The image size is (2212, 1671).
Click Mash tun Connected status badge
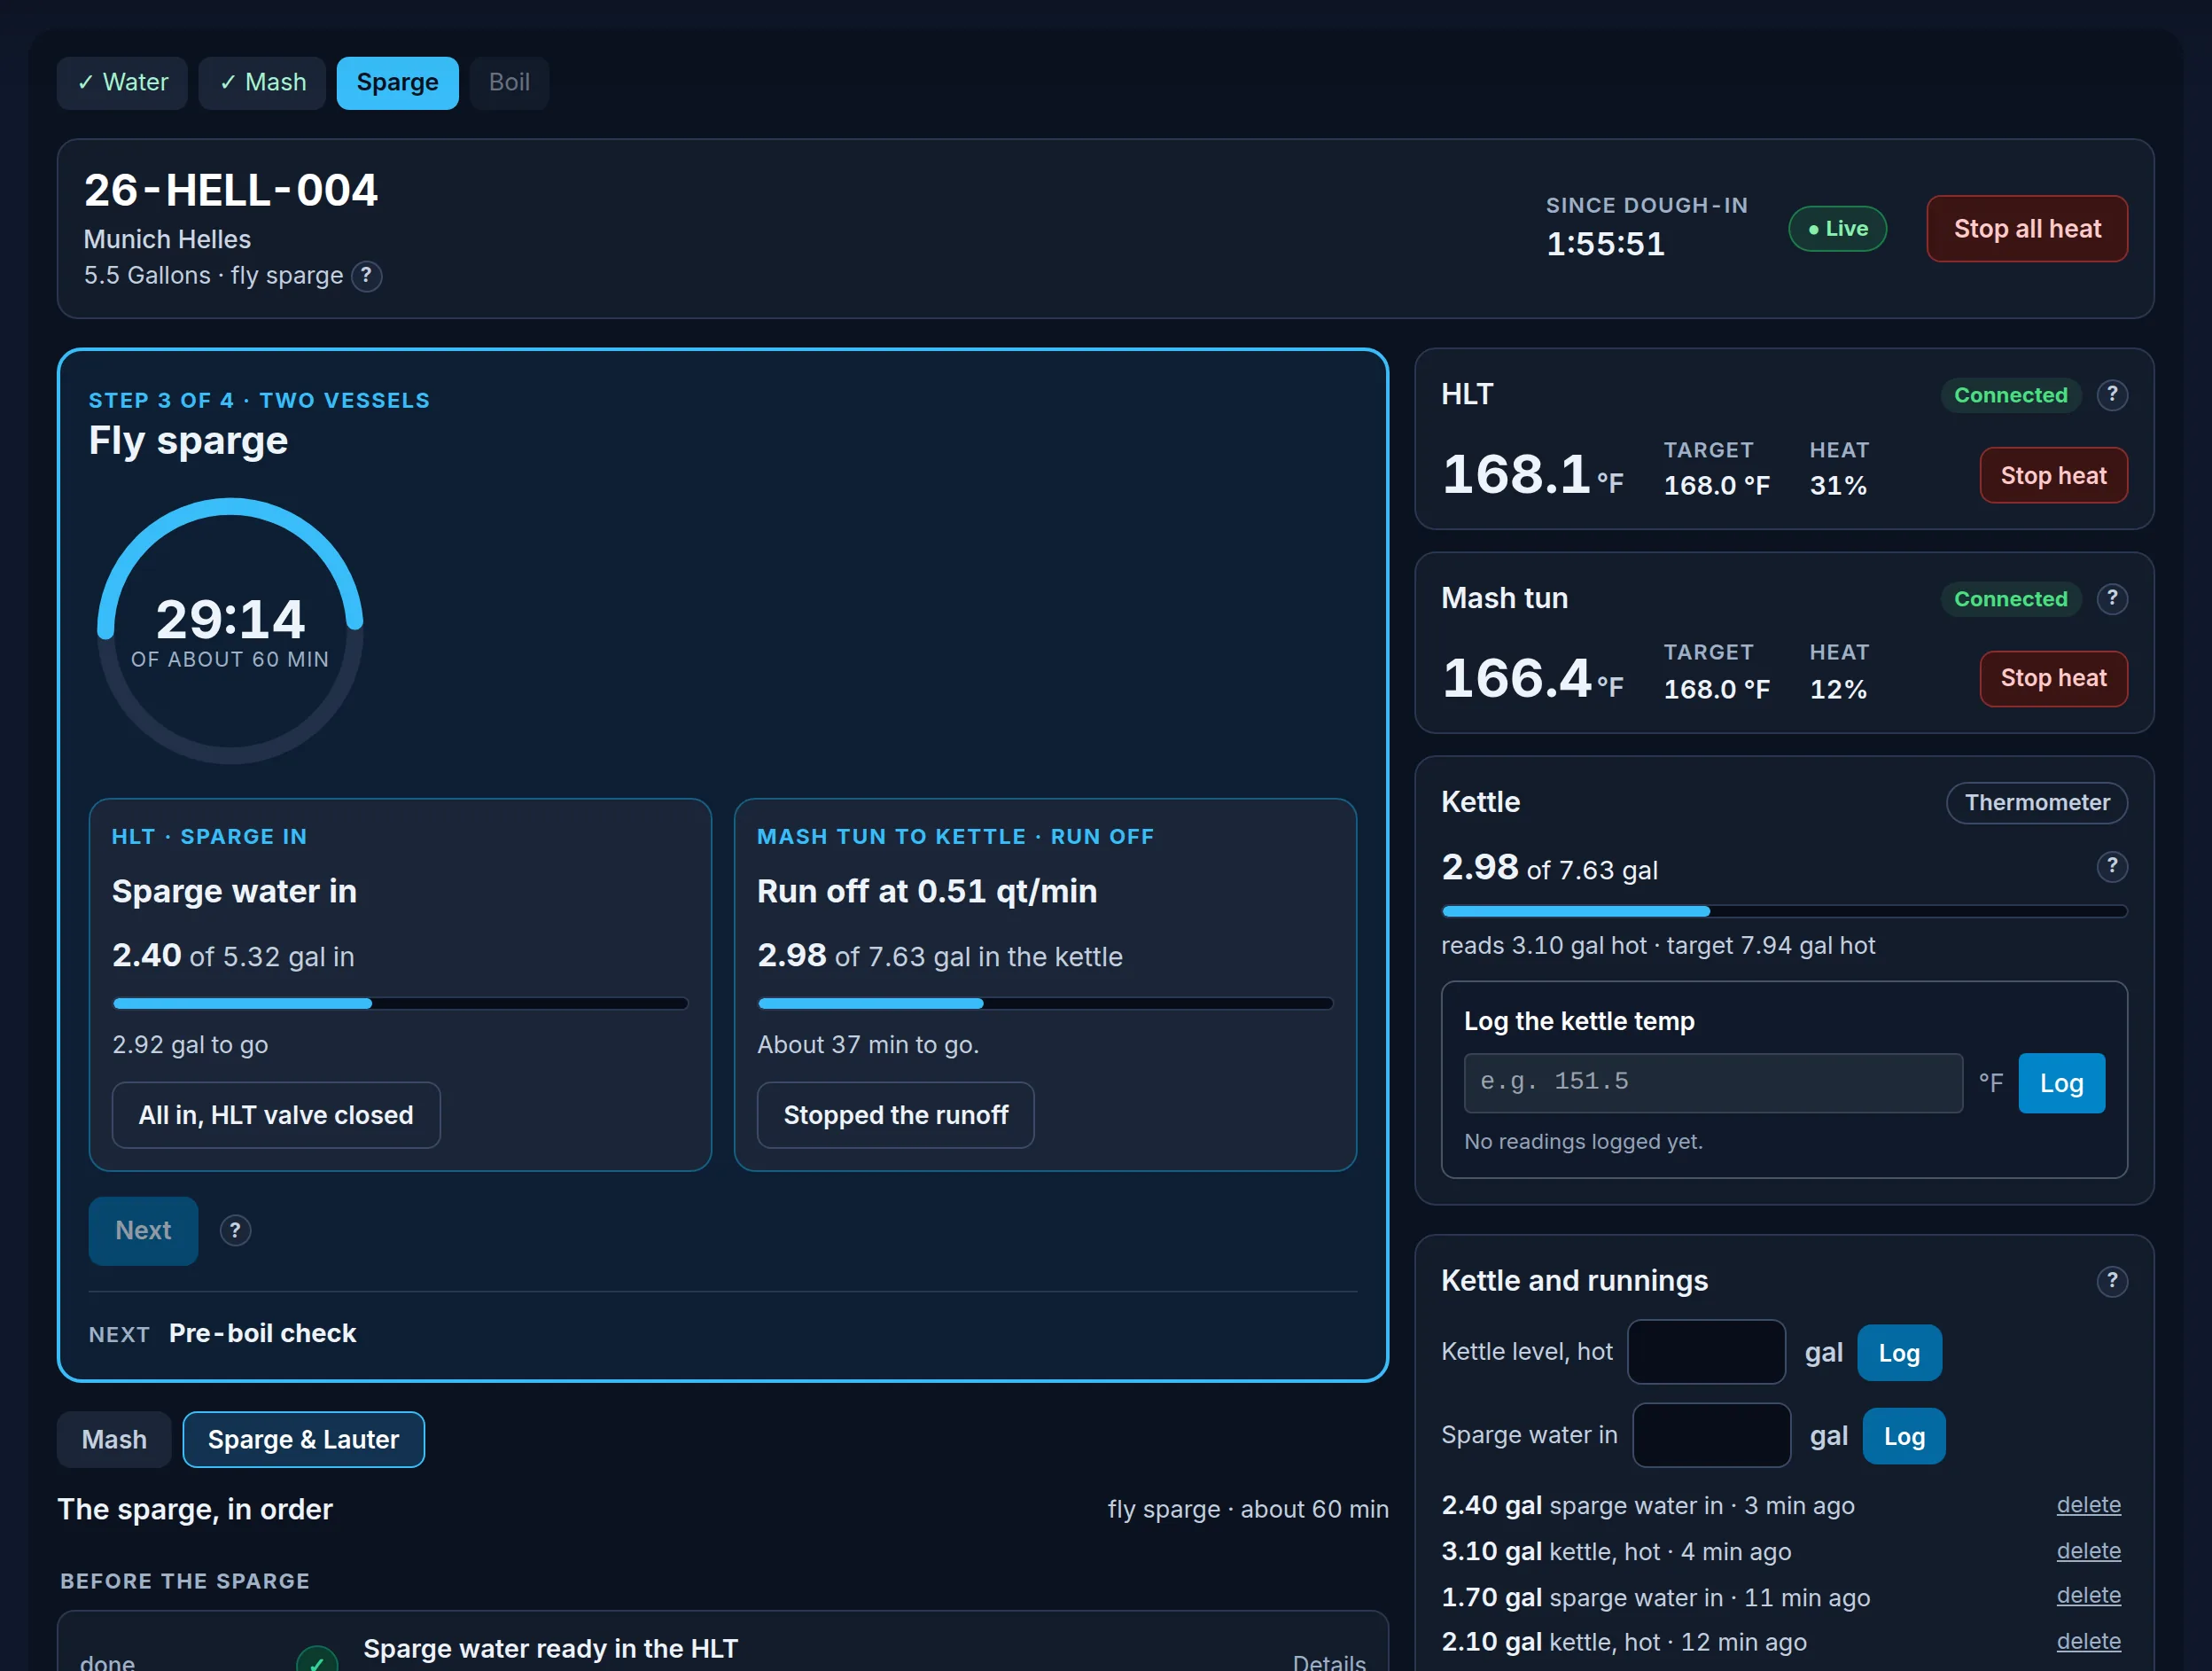[2010, 600]
